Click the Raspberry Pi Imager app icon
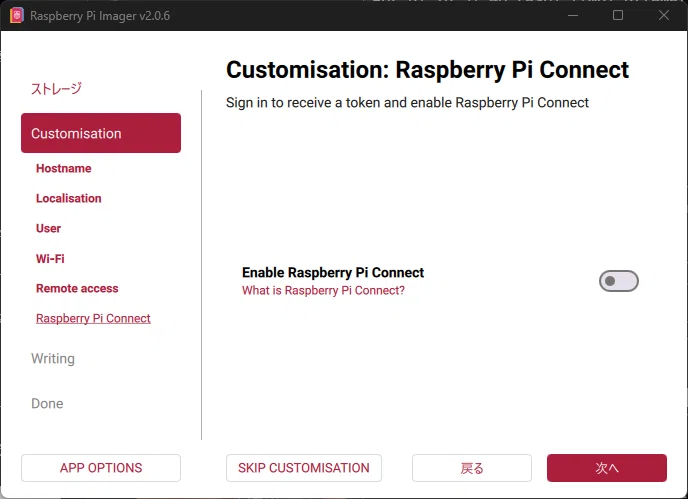The height and width of the screenshot is (499, 688). click(17, 15)
